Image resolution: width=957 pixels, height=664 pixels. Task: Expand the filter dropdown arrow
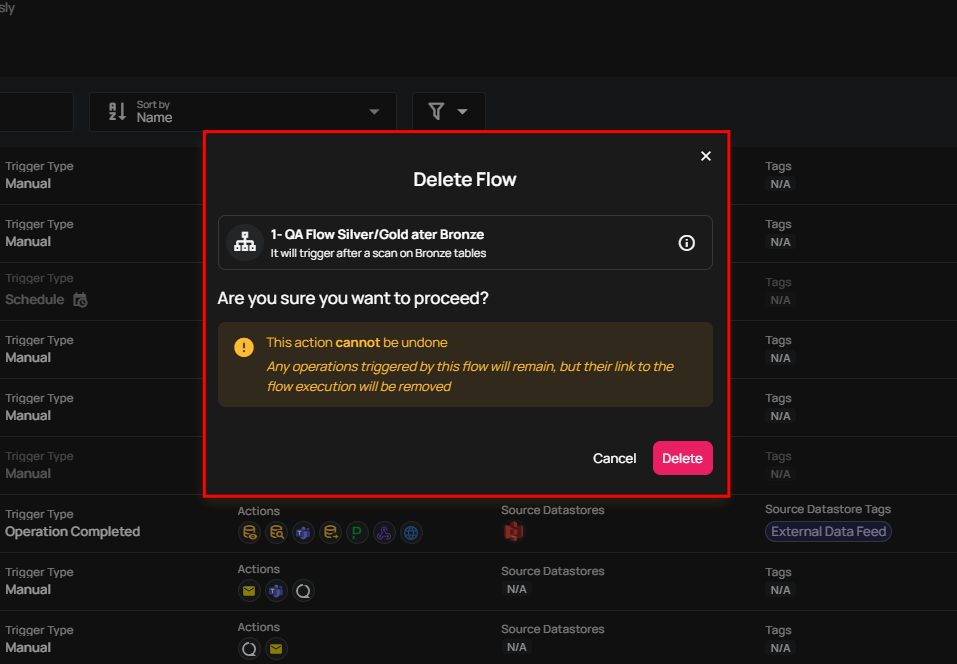pos(462,112)
